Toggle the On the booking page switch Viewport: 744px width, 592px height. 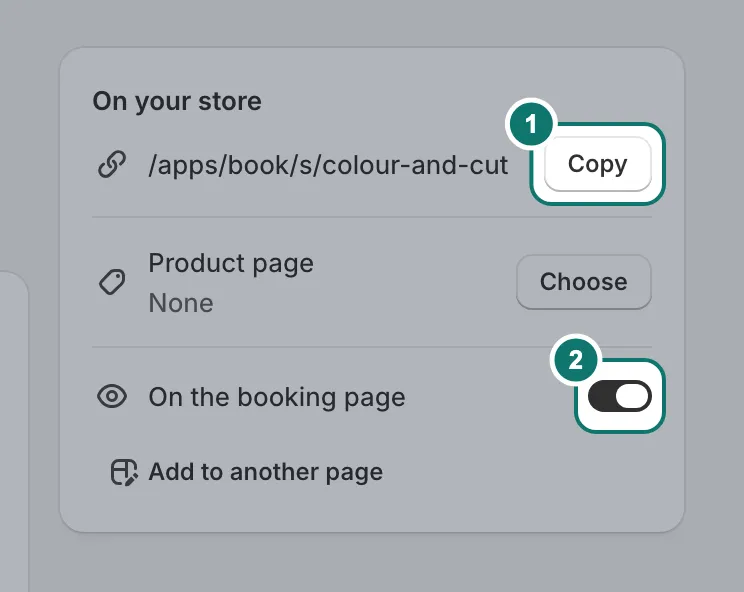coord(619,396)
